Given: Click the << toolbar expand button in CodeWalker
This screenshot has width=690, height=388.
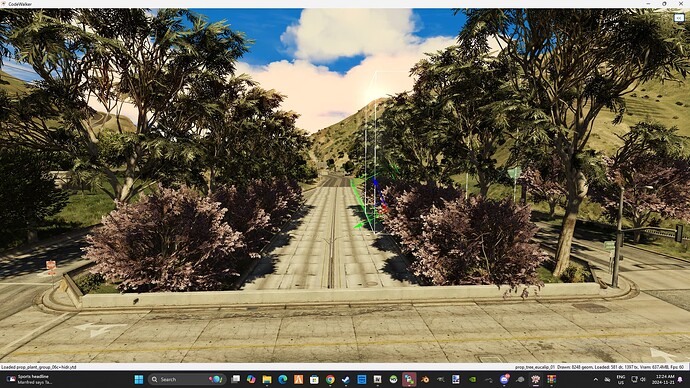Looking at the screenshot, I should pos(679,18).
